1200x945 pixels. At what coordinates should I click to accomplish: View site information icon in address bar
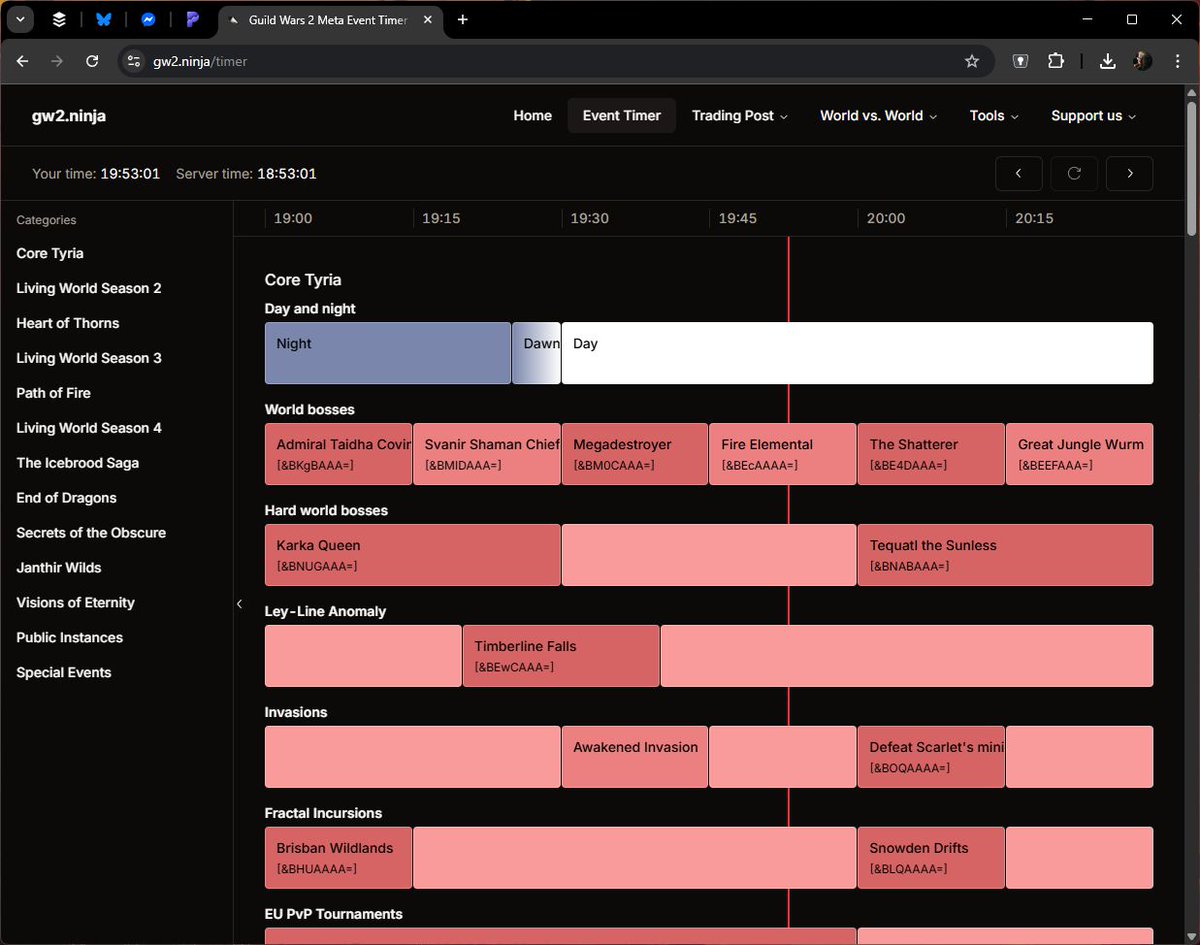(134, 61)
